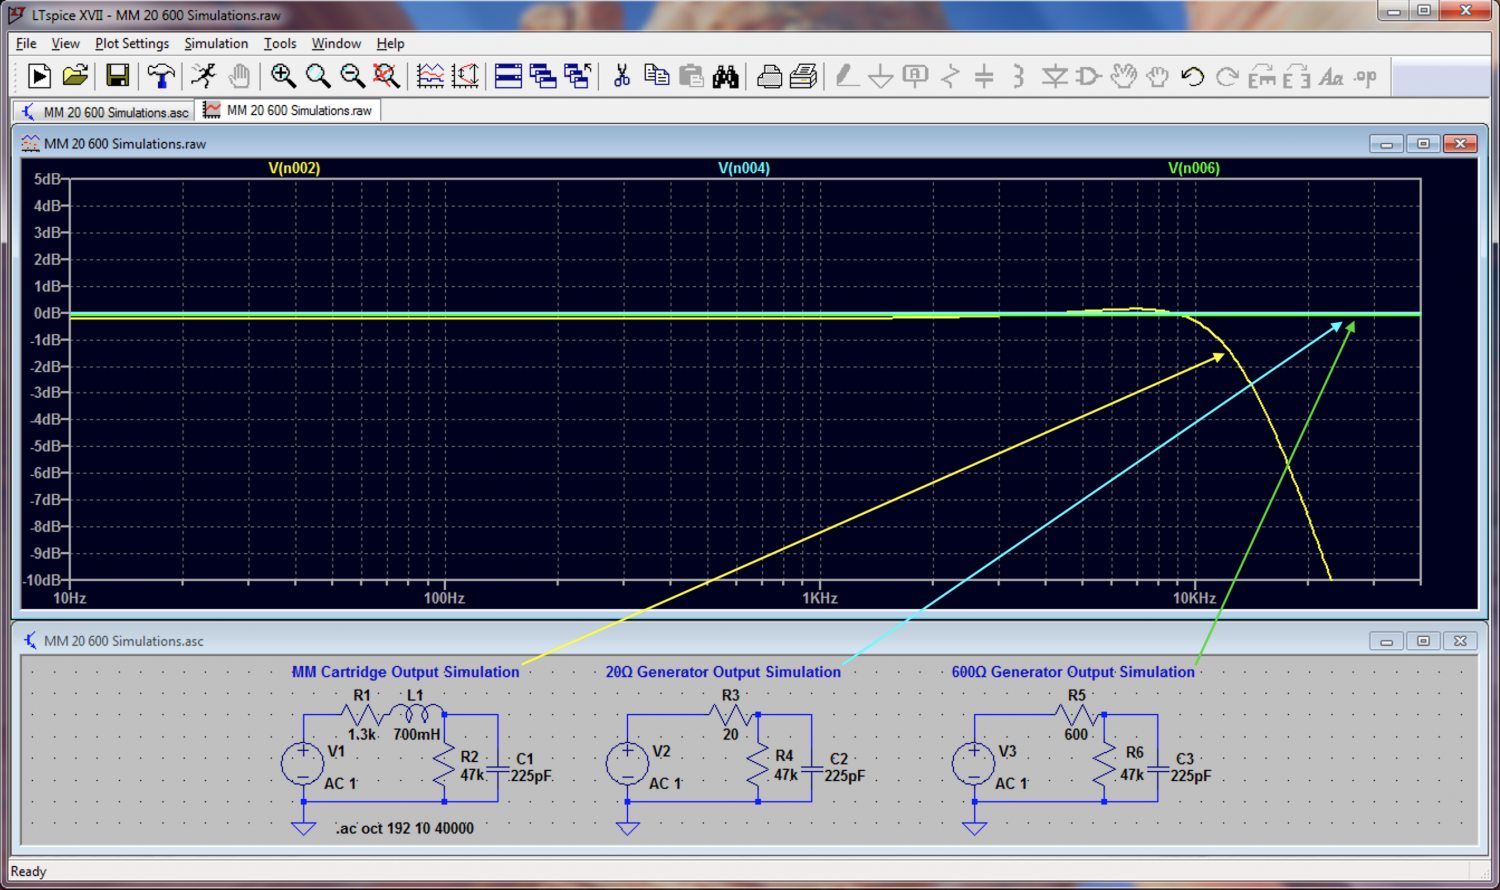Click the Halt hand icon
The width and height of the screenshot is (1500, 890).
coord(239,76)
